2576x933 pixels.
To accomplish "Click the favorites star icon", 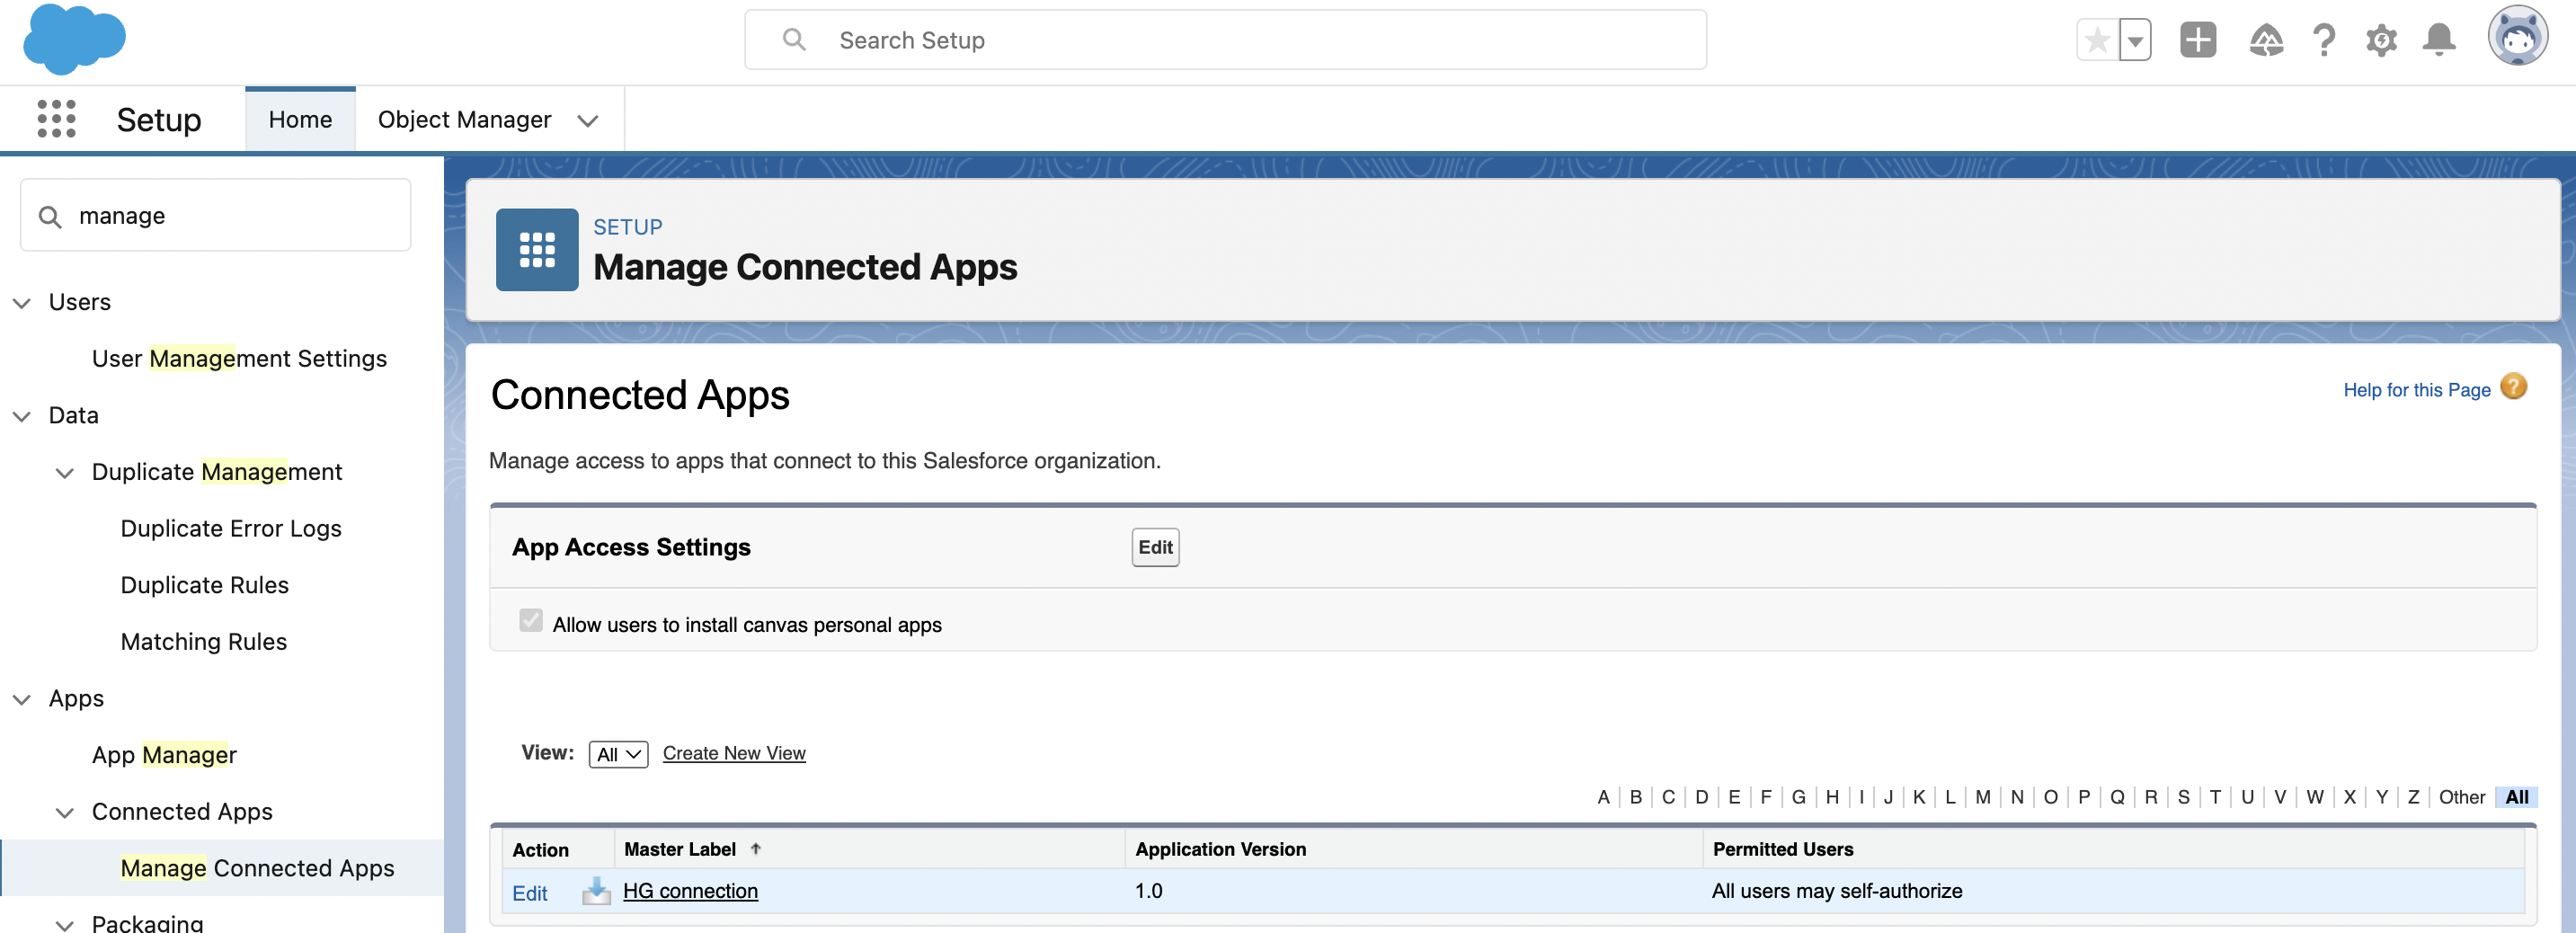I will click(x=2098, y=40).
